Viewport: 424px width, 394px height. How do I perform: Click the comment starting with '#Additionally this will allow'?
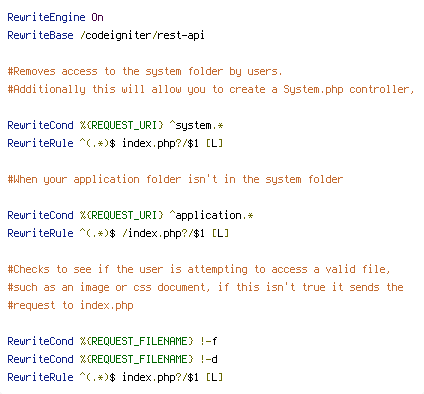point(211,89)
